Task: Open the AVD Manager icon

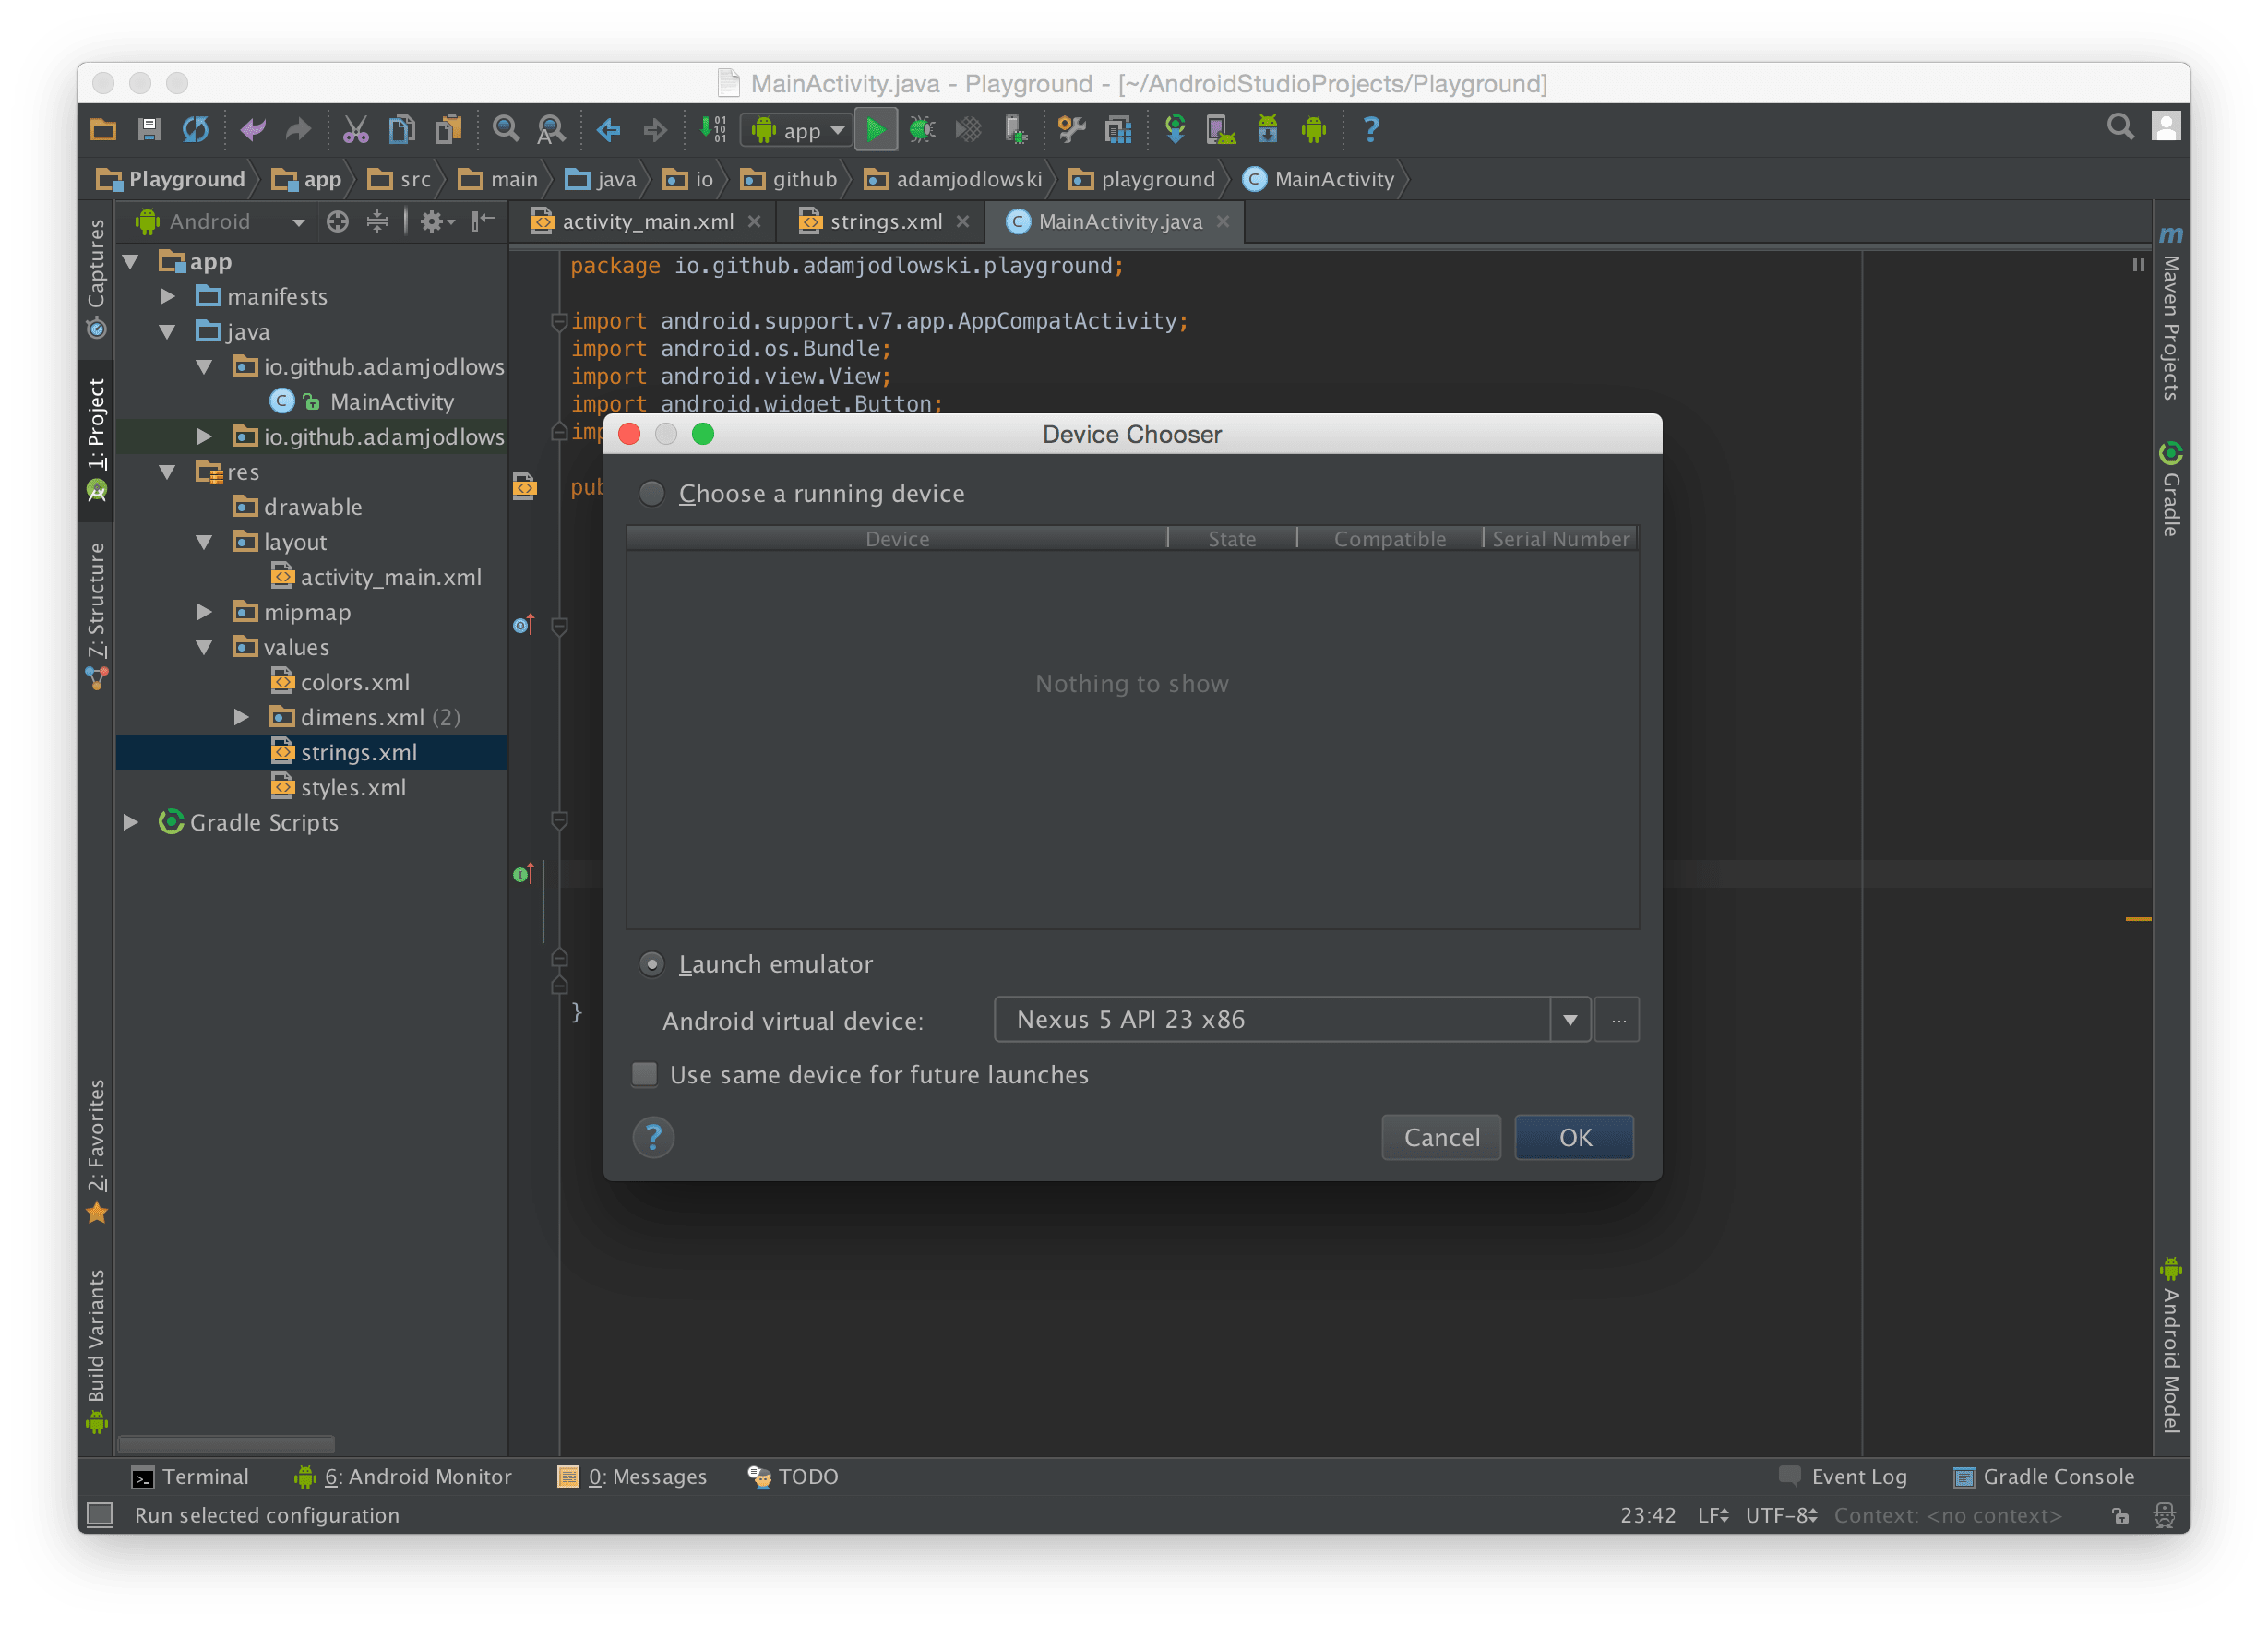Action: (x=1221, y=129)
